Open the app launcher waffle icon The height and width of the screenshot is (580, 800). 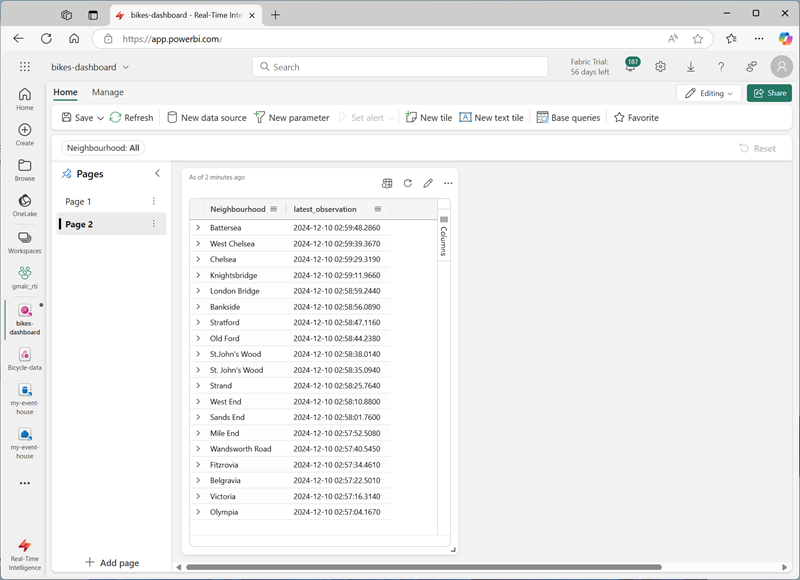click(x=24, y=67)
